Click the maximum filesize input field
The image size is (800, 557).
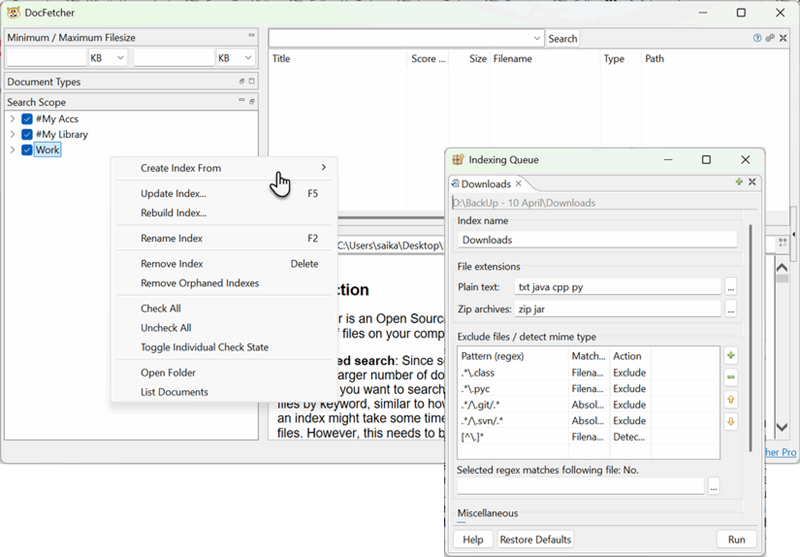[174, 58]
